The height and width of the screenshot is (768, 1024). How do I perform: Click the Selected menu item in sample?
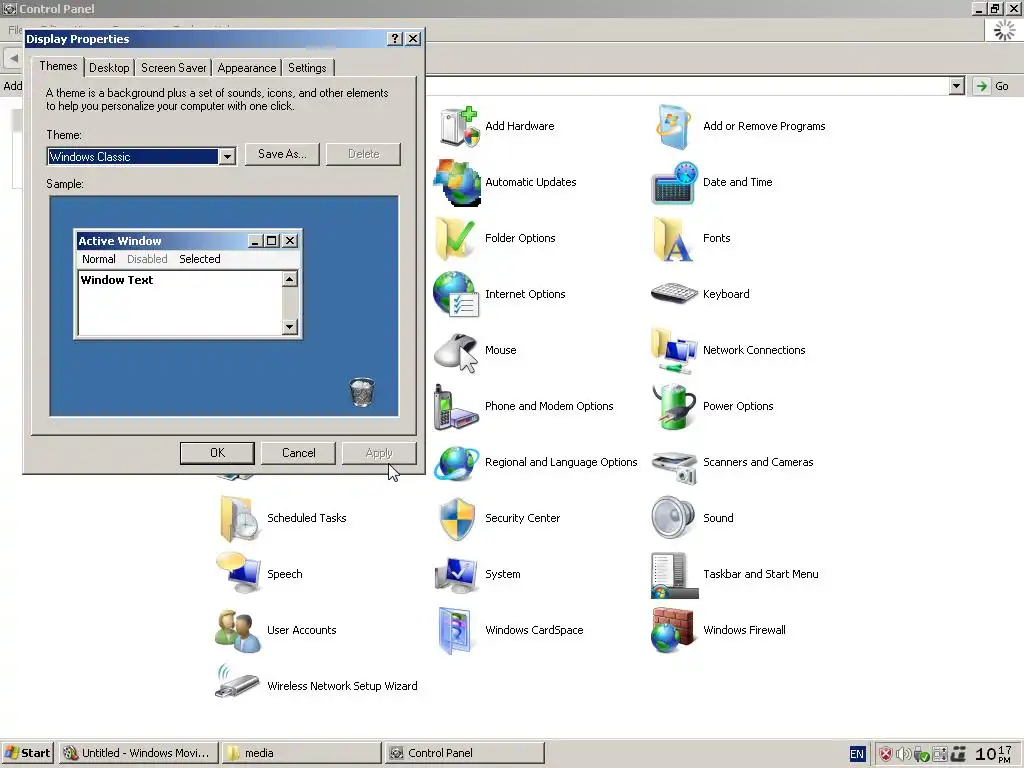click(x=200, y=259)
